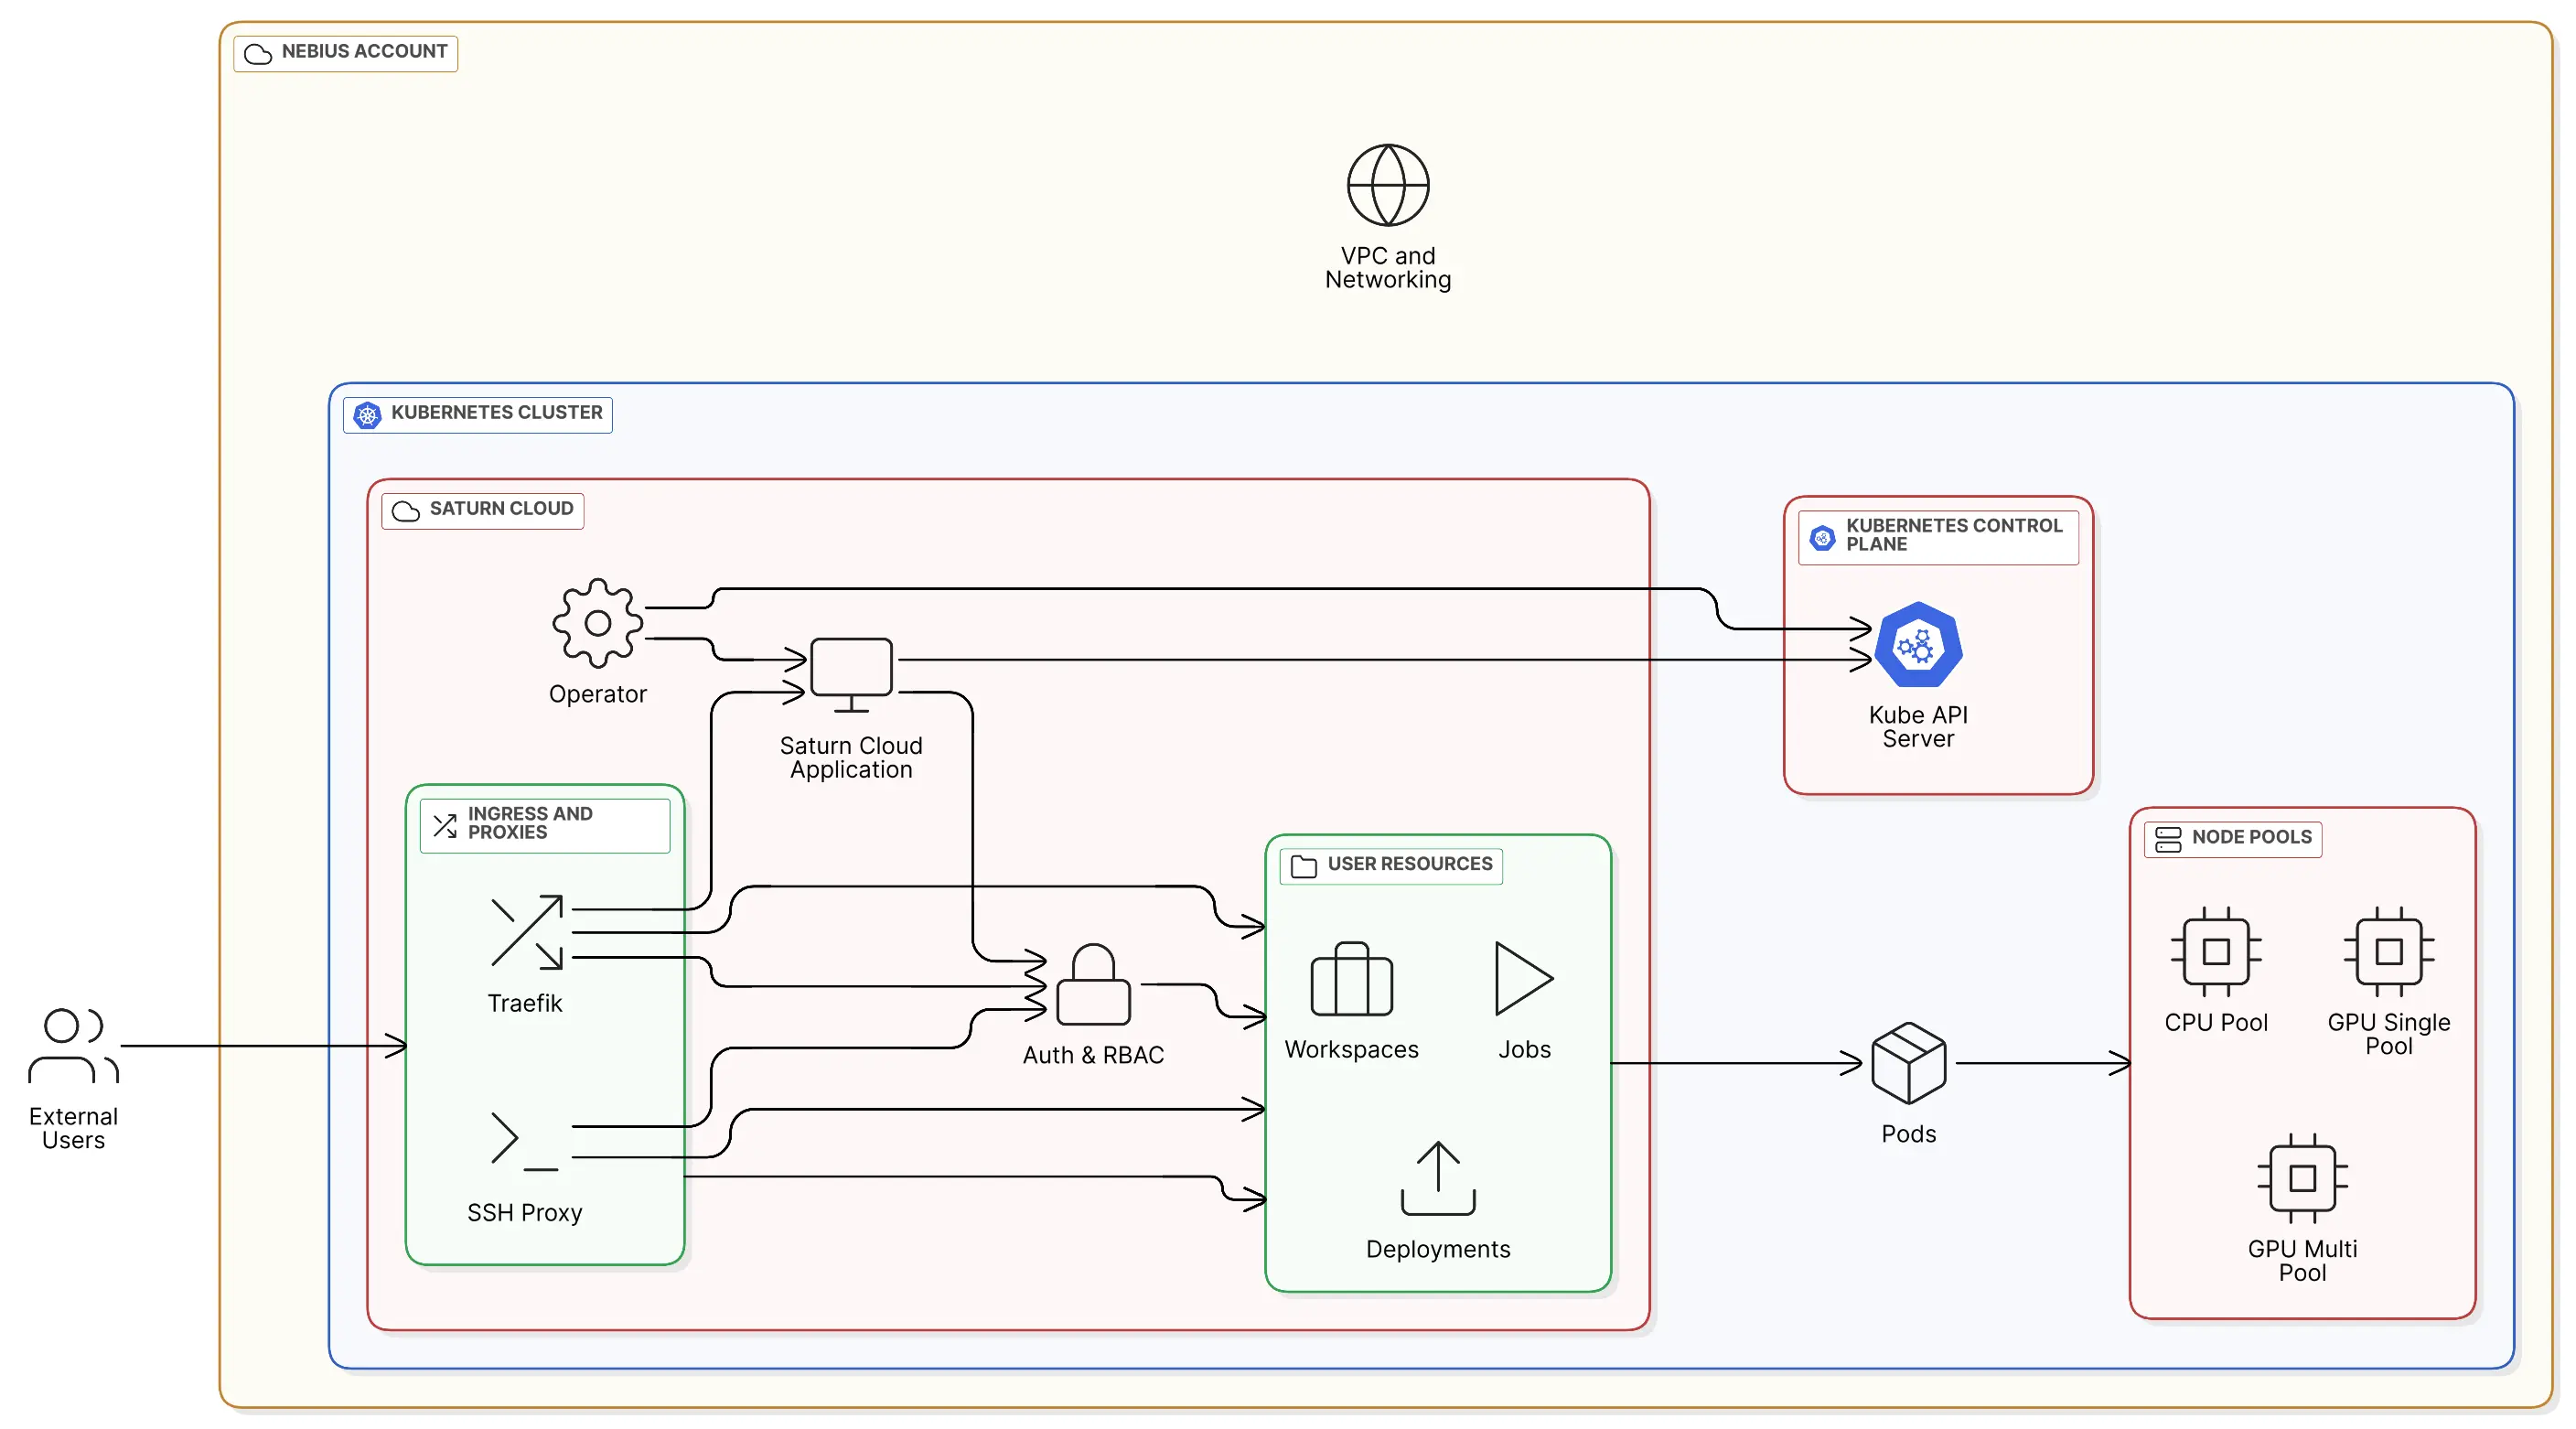Viewport: 2576px width, 1429px height.
Task: Click the 'Traefik' caption text
Action: [524, 1003]
